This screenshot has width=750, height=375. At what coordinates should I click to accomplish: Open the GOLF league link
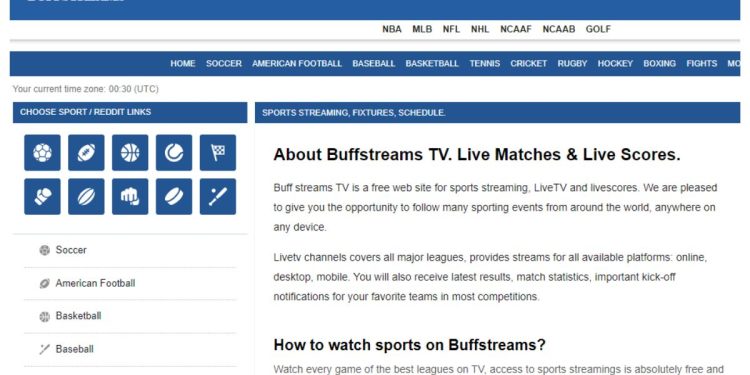pos(598,29)
